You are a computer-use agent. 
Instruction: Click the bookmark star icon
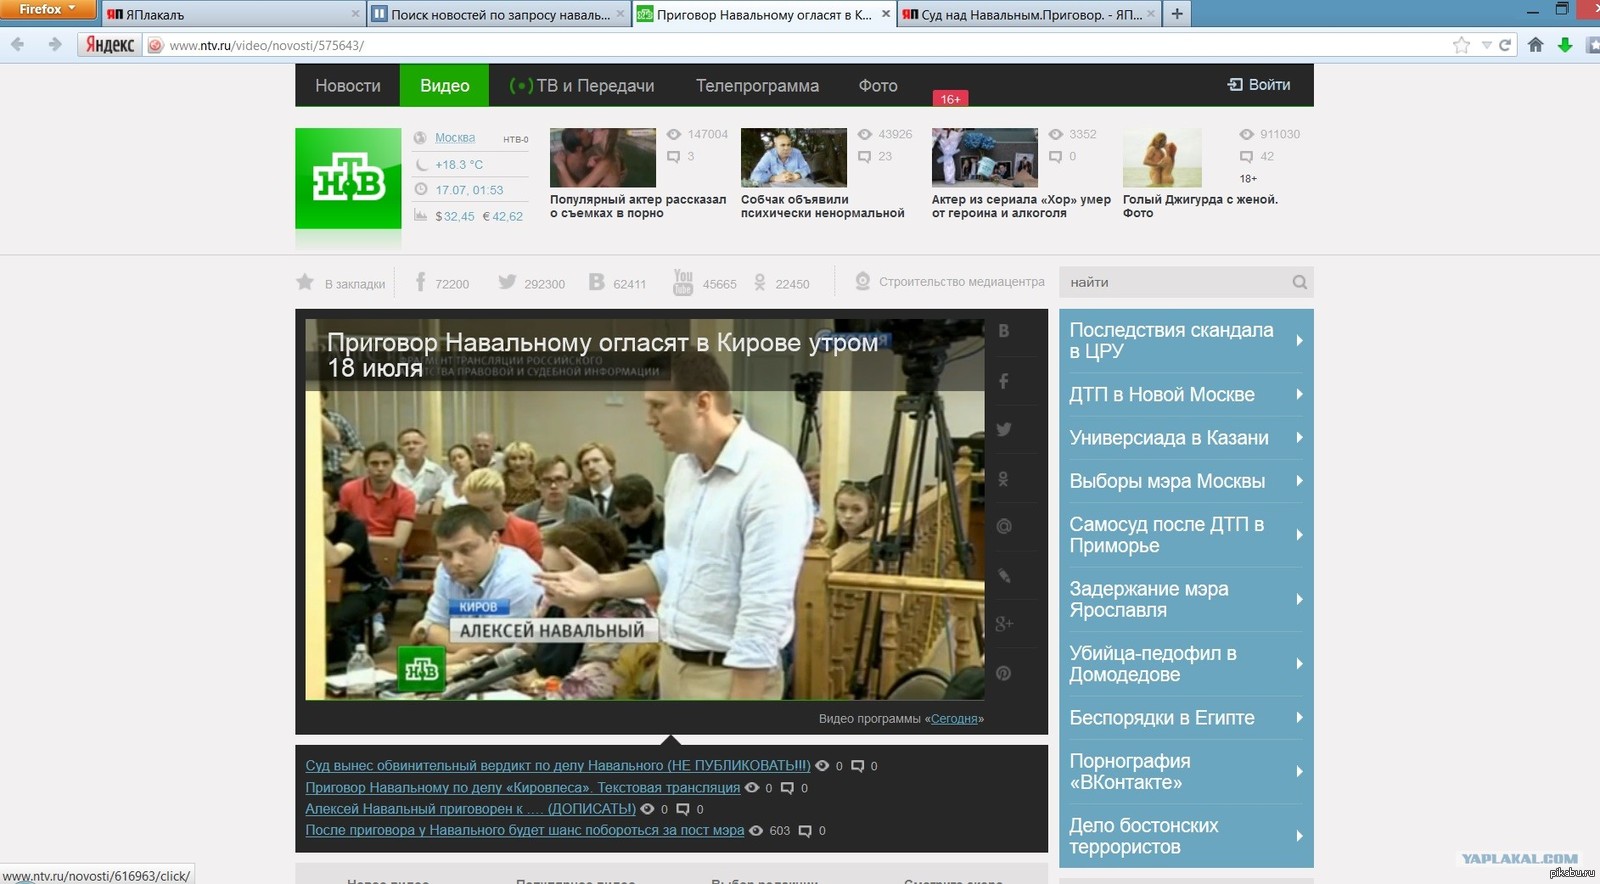pyautogui.click(x=305, y=283)
